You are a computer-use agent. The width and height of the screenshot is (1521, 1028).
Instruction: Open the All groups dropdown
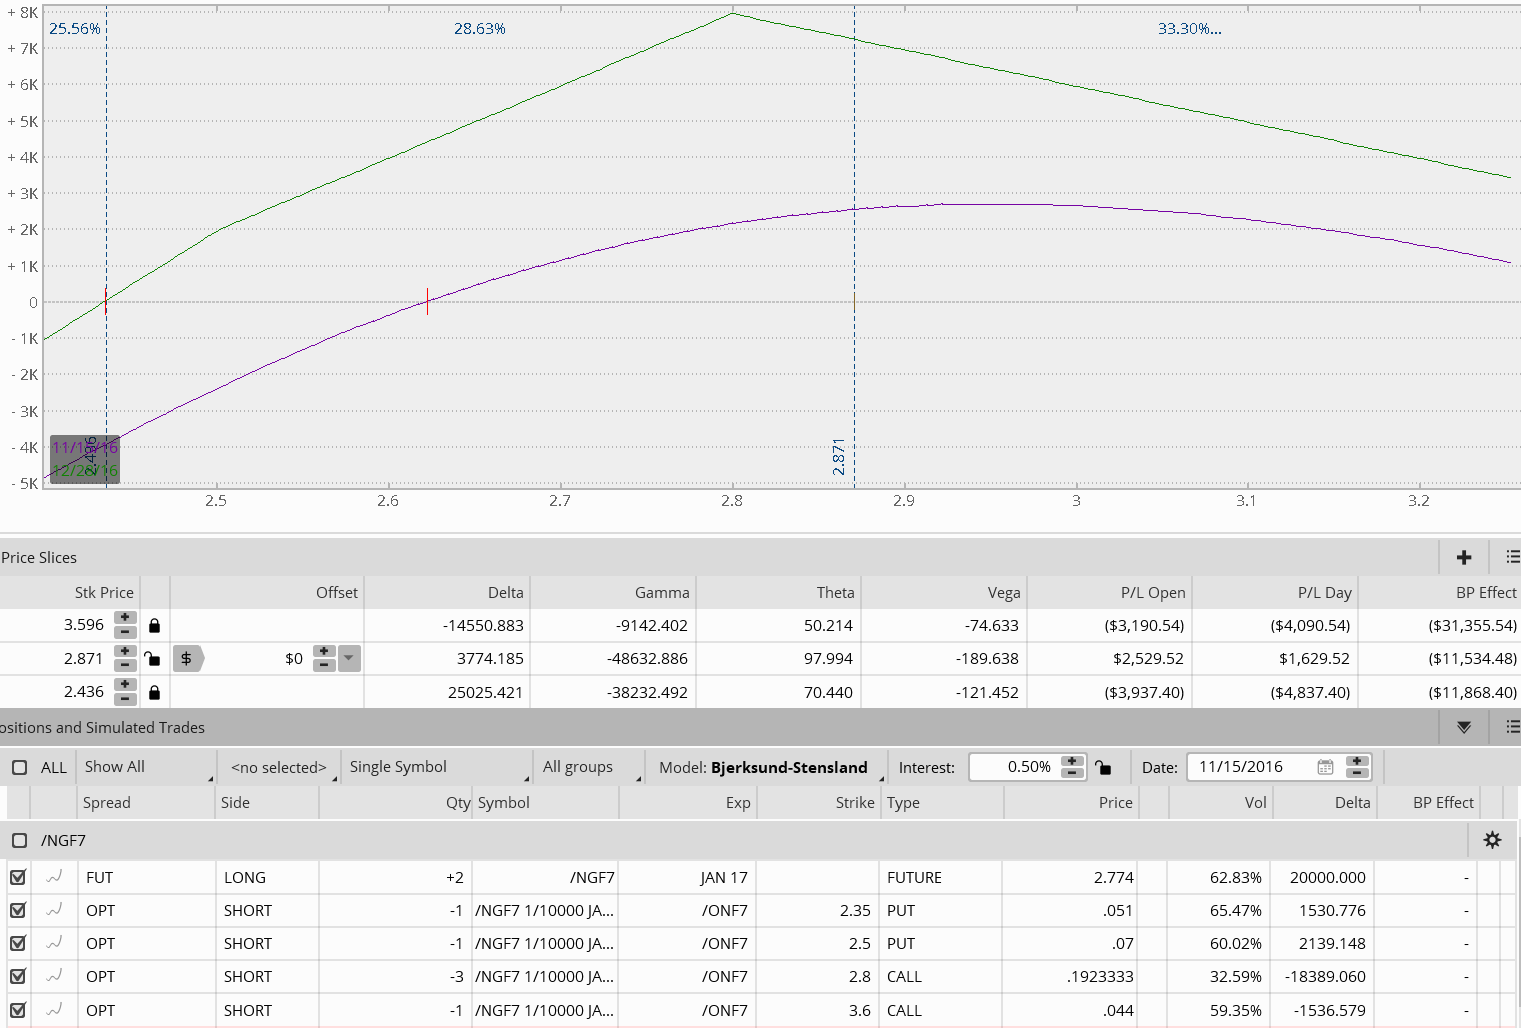[x=589, y=767]
